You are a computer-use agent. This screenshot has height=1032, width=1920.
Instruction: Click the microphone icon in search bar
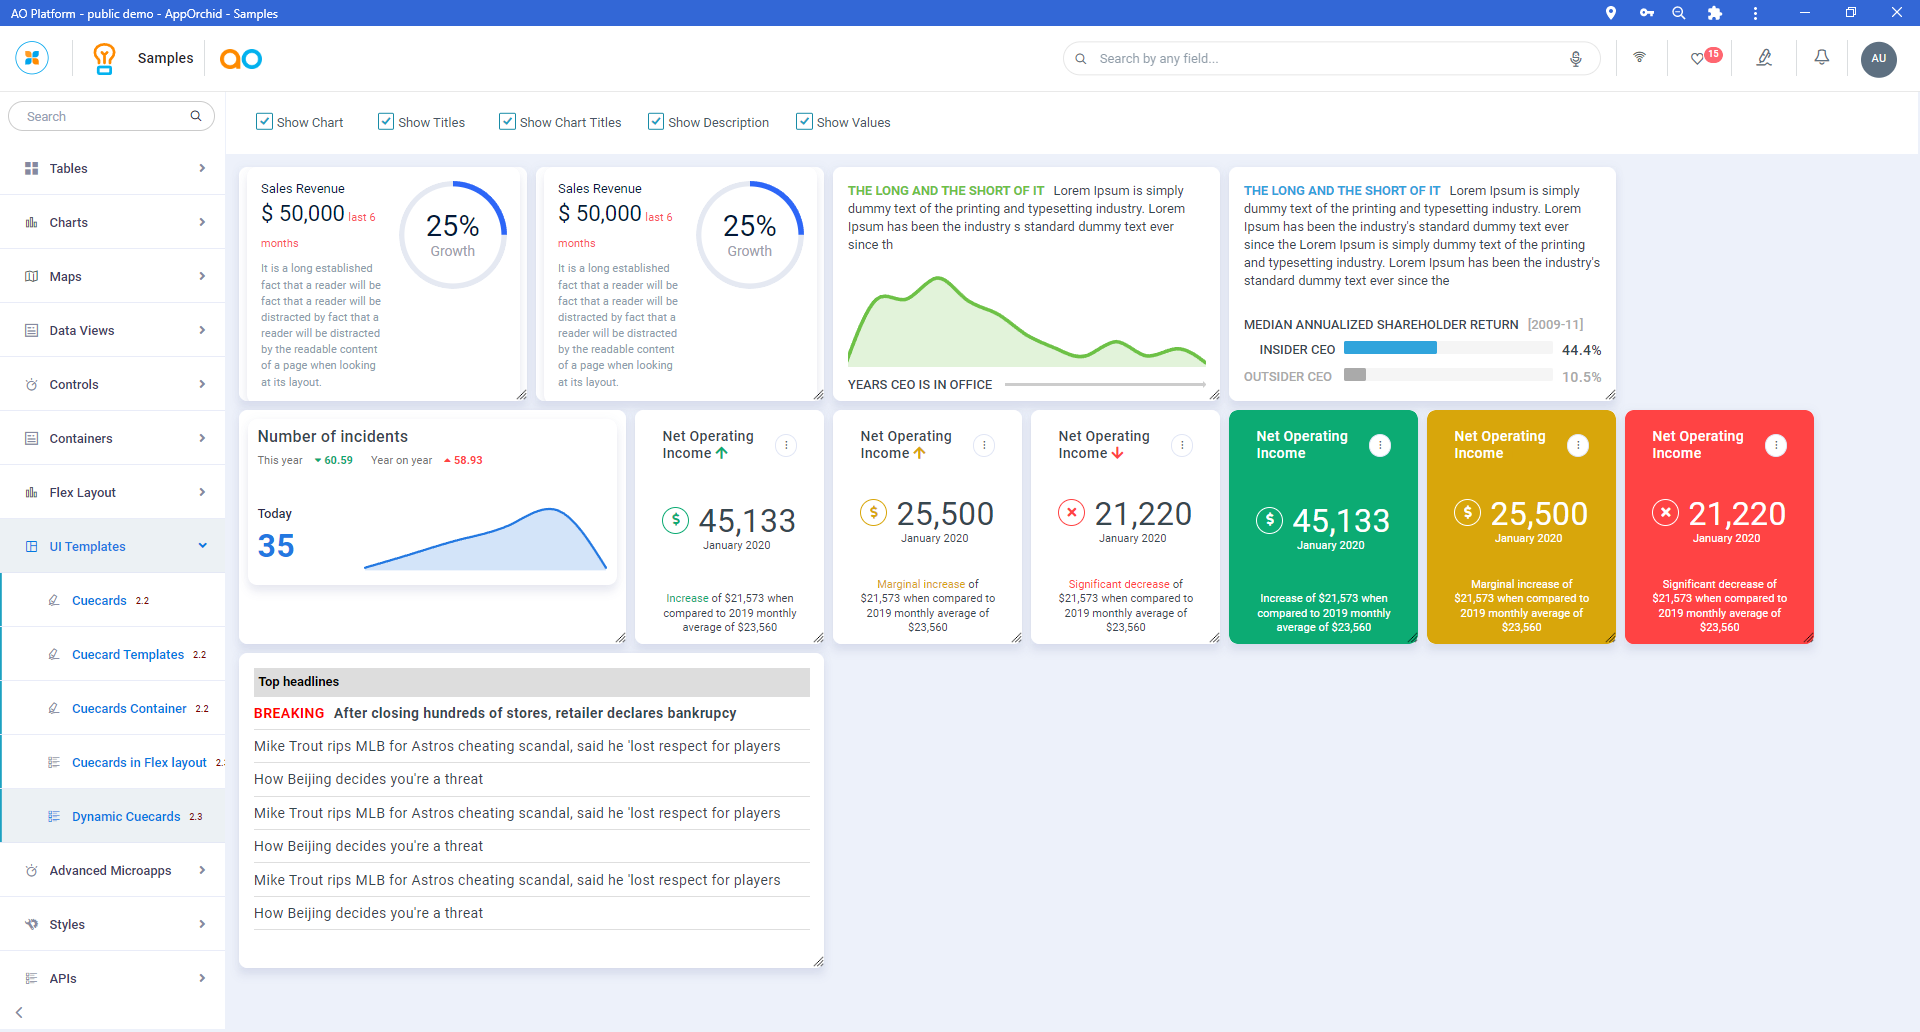1575,59
